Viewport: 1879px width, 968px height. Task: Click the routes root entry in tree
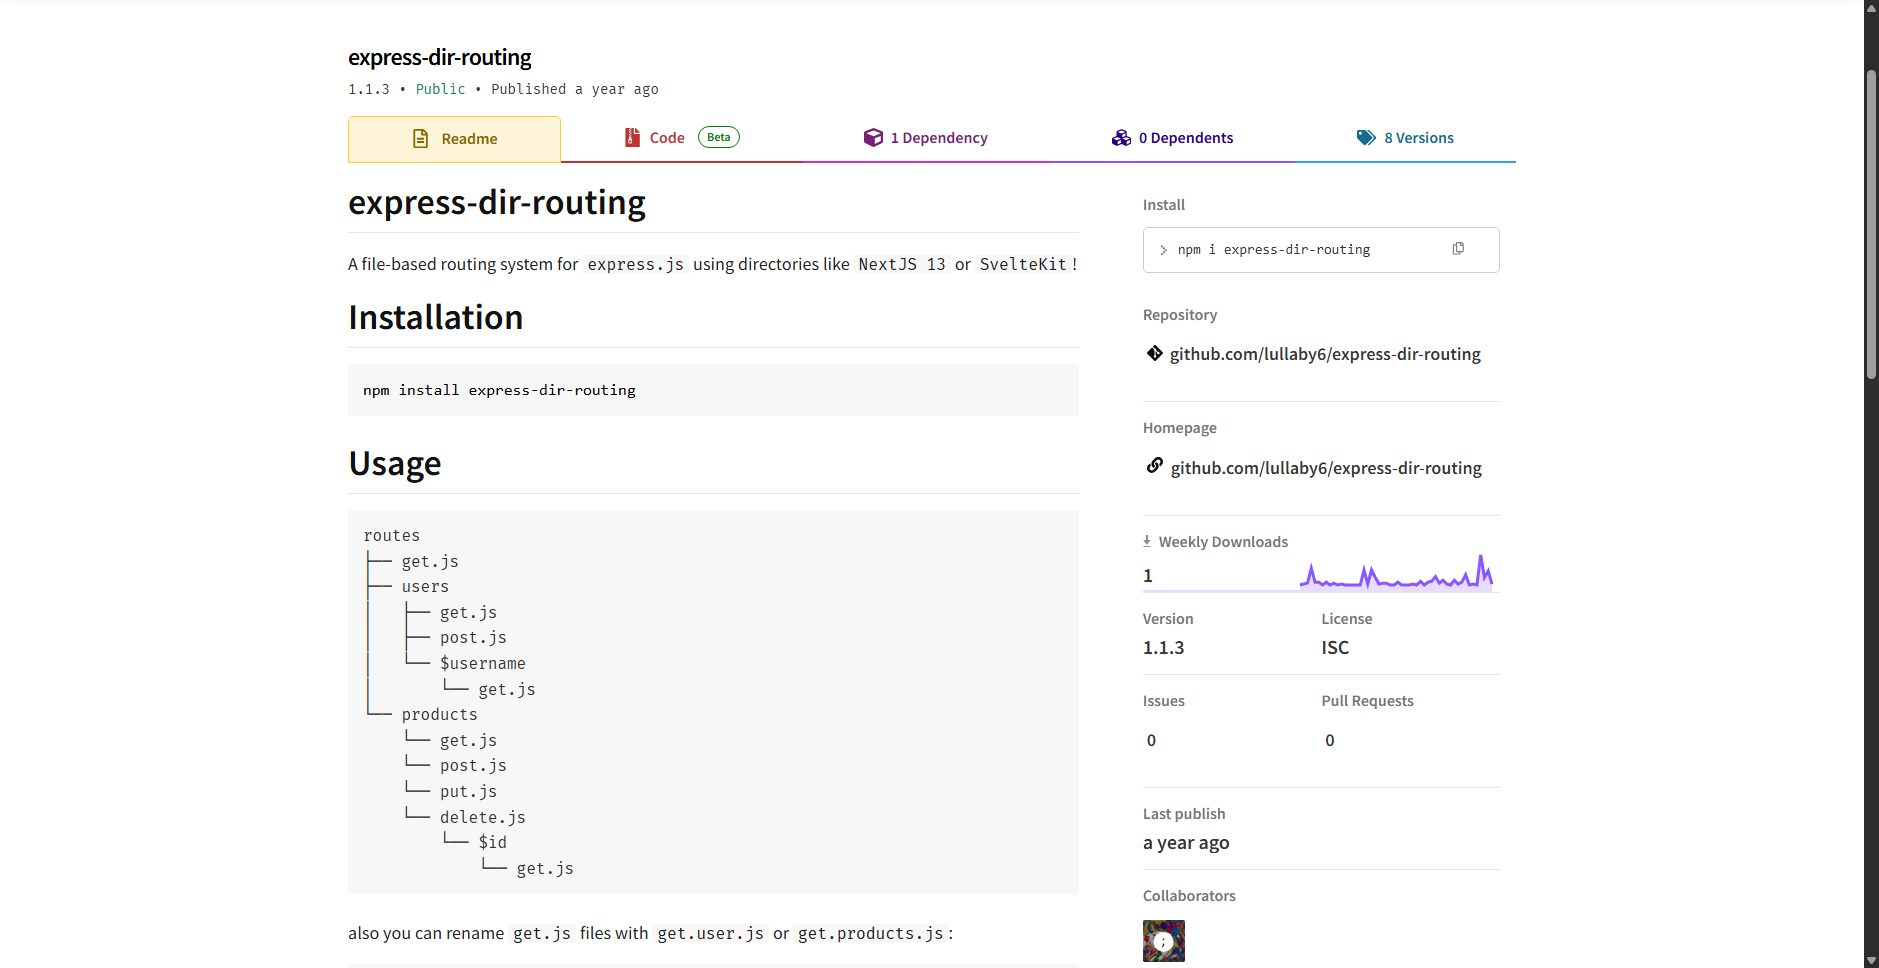[392, 536]
